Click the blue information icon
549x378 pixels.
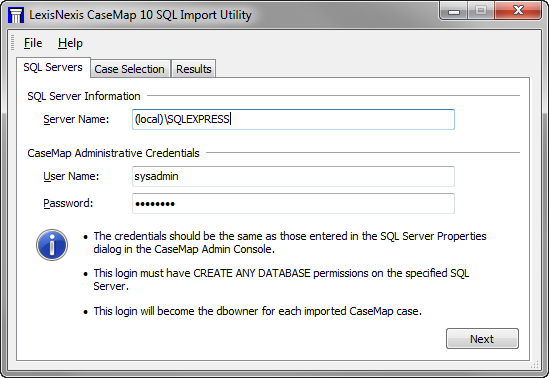[x=52, y=245]
